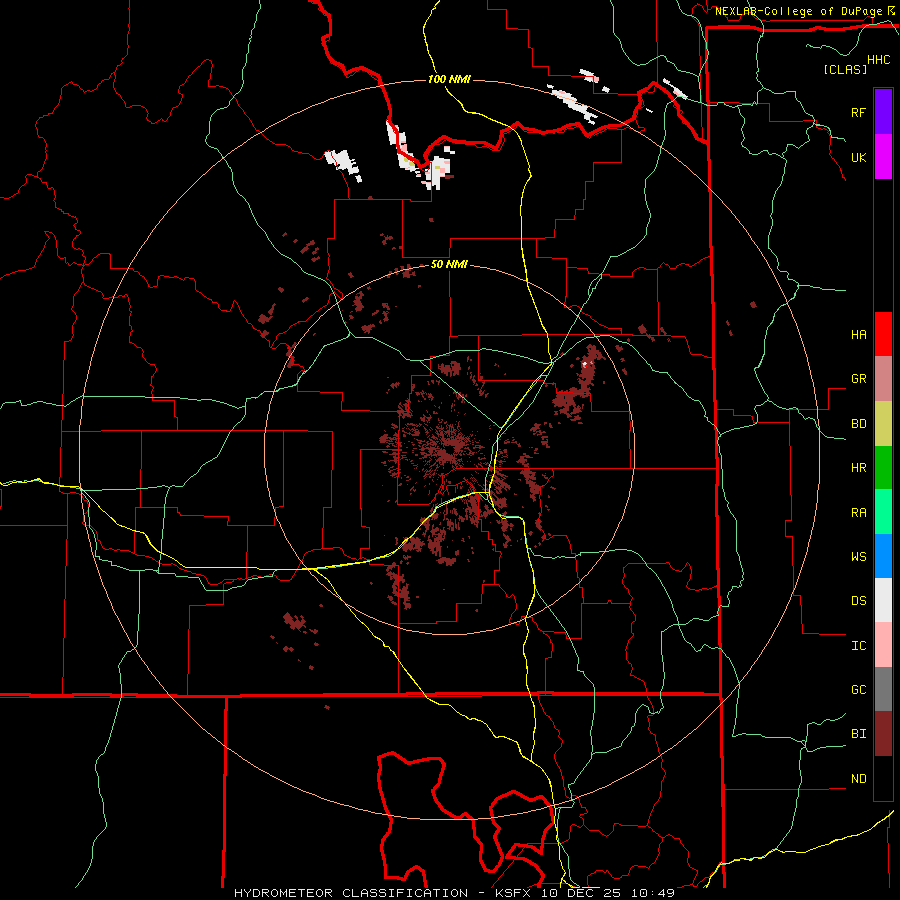Image resolution: width=900 pixels, height=900 pixels.
Task: Click the HA legend label
Action: pos(858,334)
